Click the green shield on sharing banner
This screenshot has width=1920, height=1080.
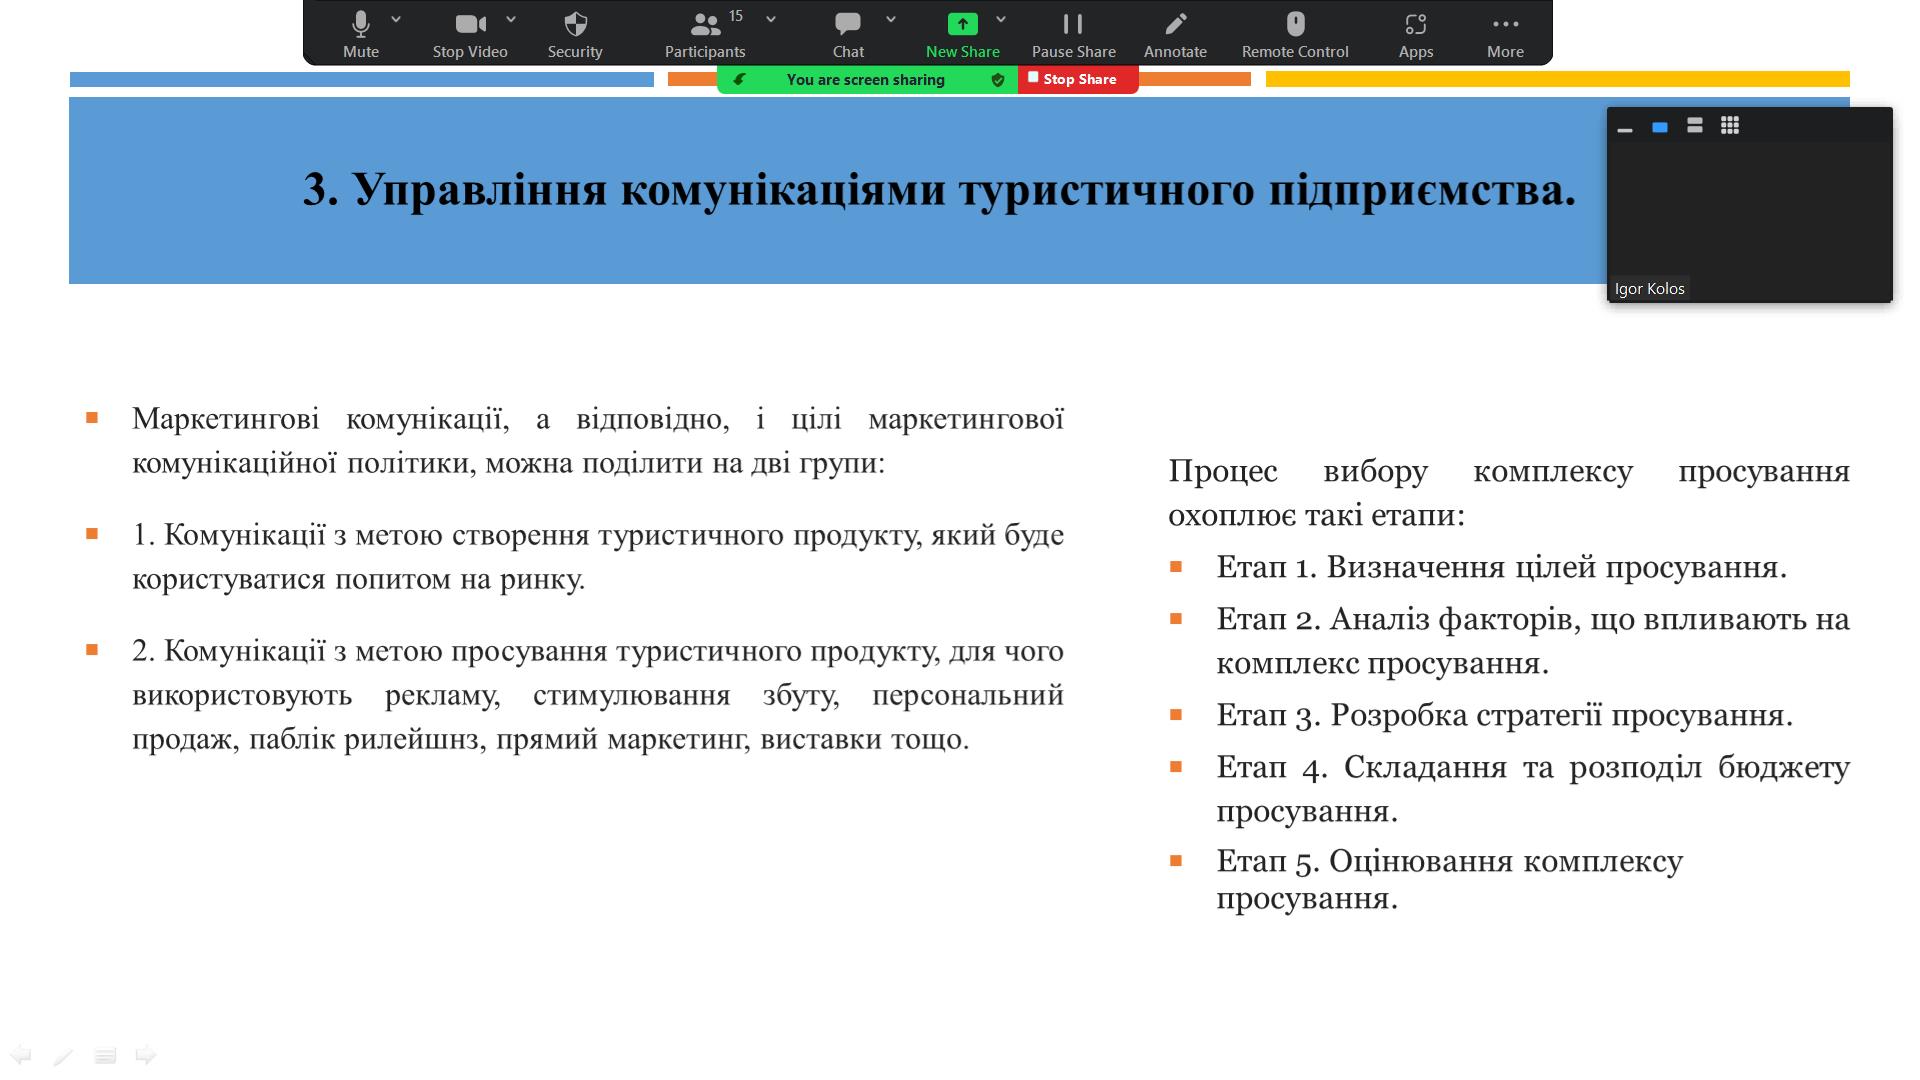click(x=997, y=80)
